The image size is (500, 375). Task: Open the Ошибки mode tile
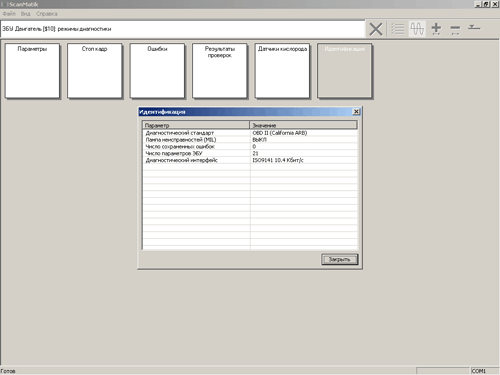click(157, 71)
